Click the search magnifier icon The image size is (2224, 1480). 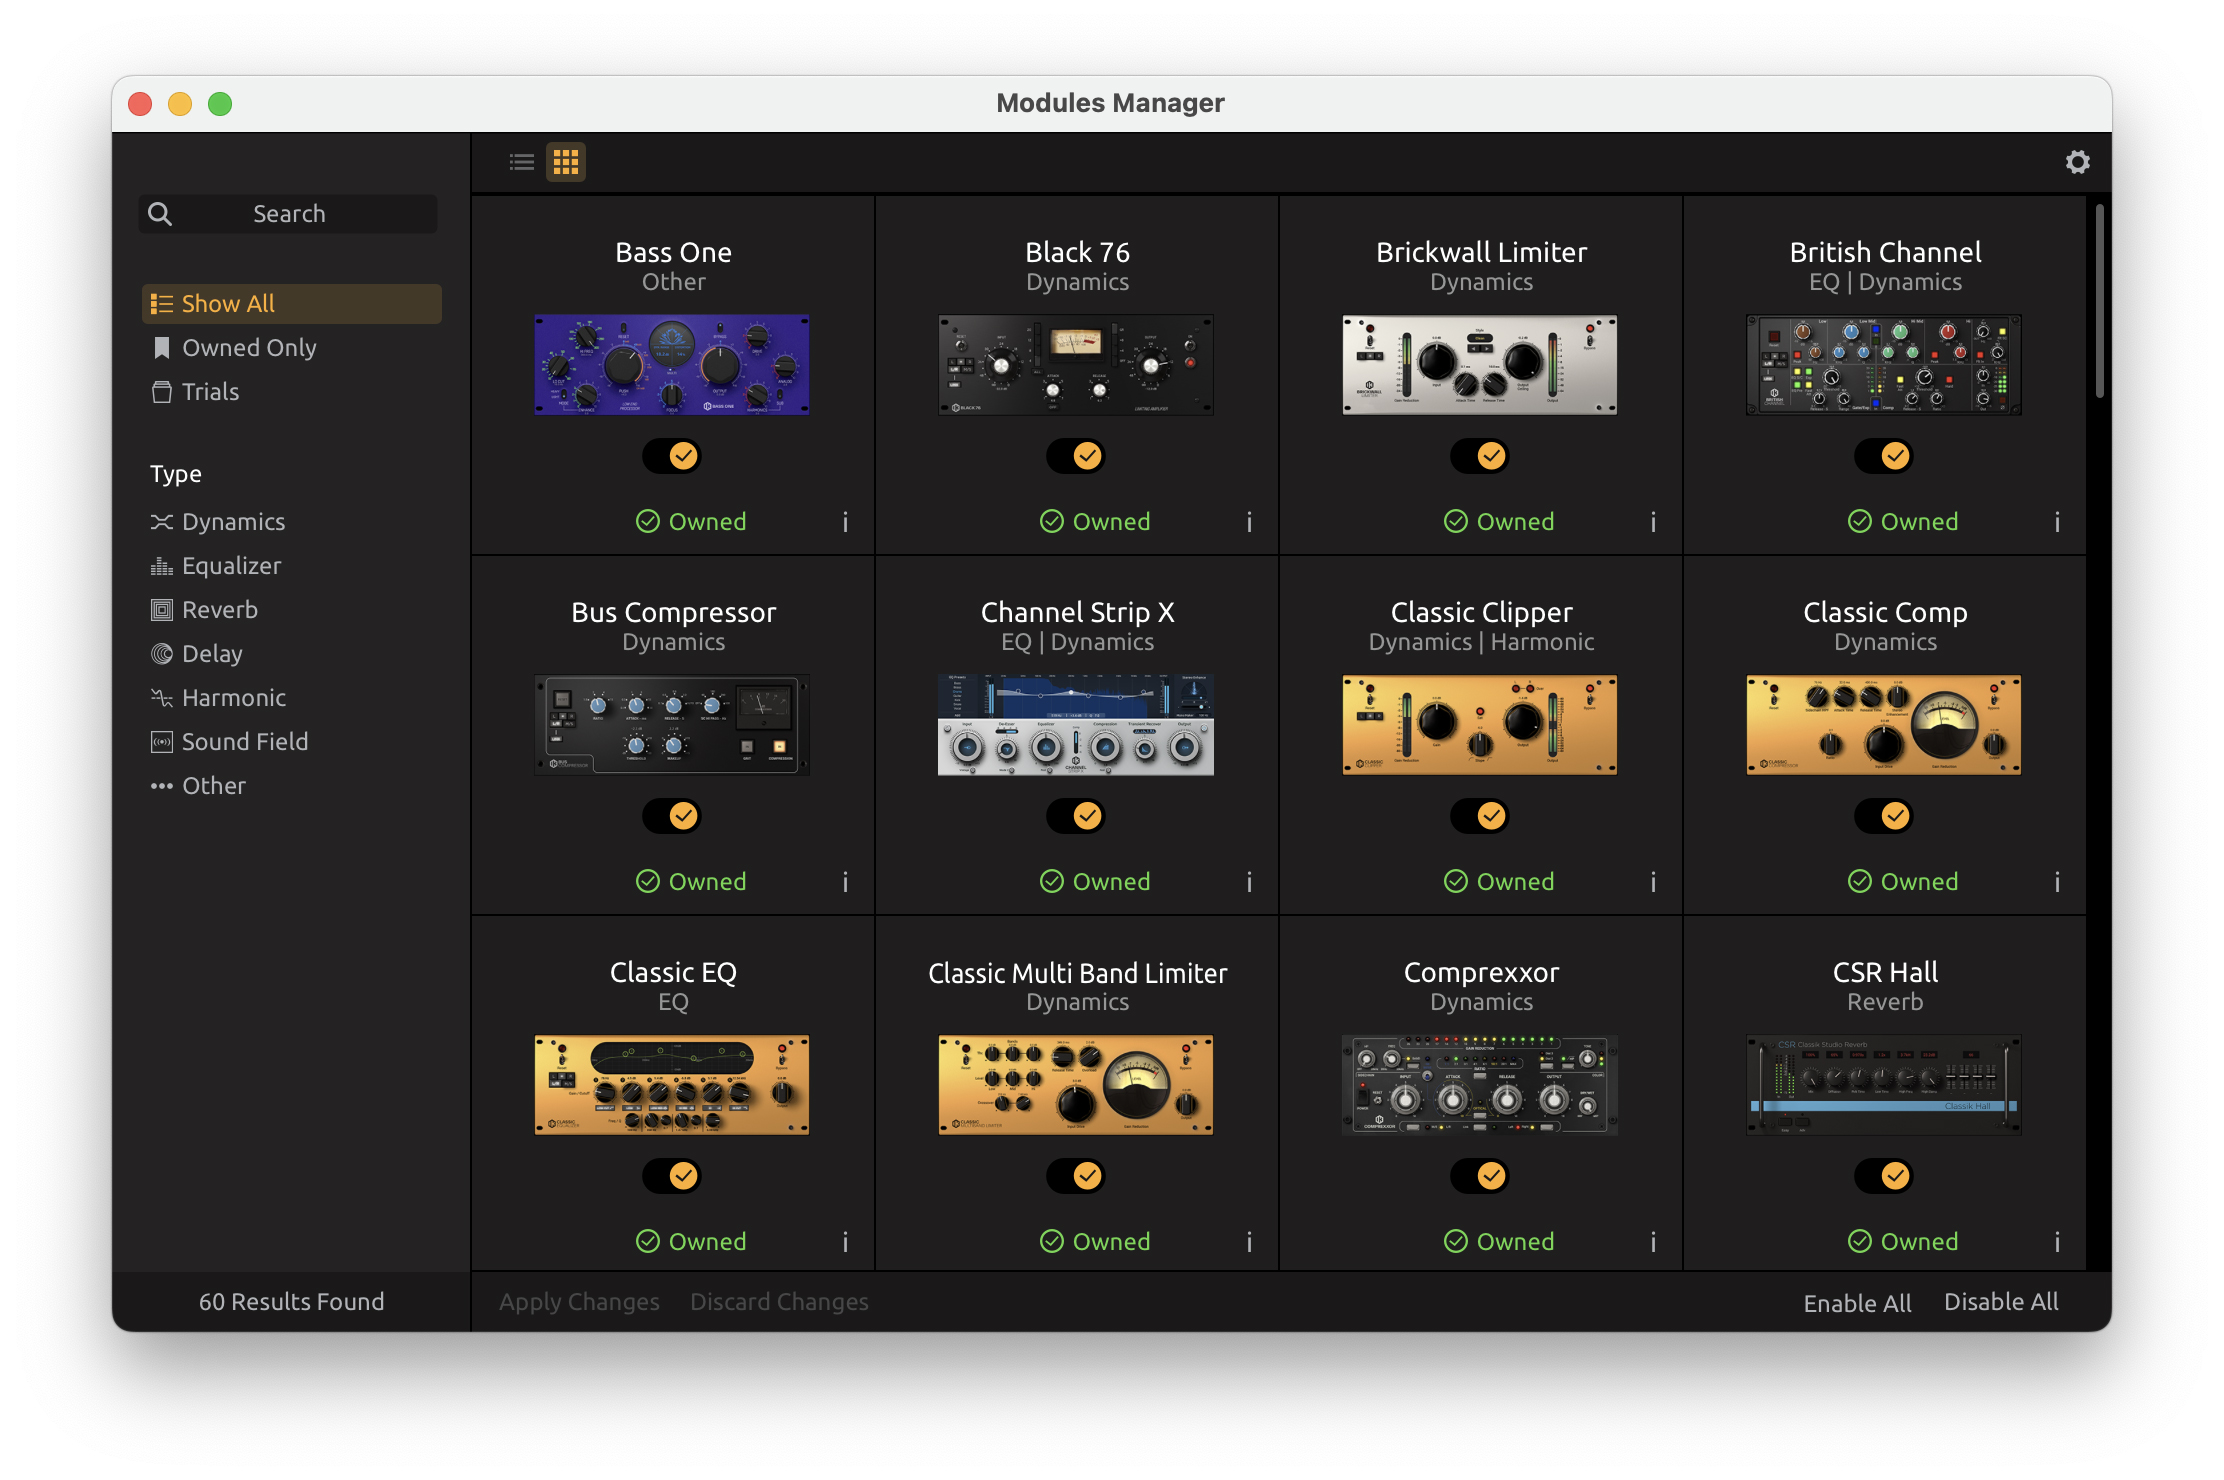click(x=160, y=214)
